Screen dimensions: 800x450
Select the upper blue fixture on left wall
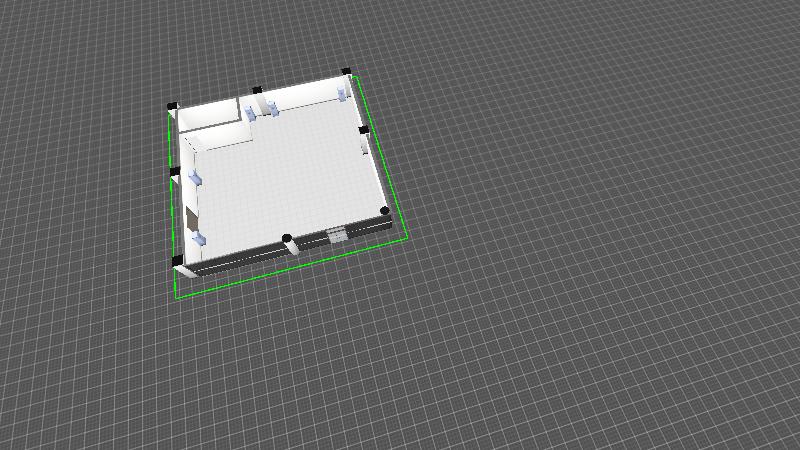[x=195, y=177]
